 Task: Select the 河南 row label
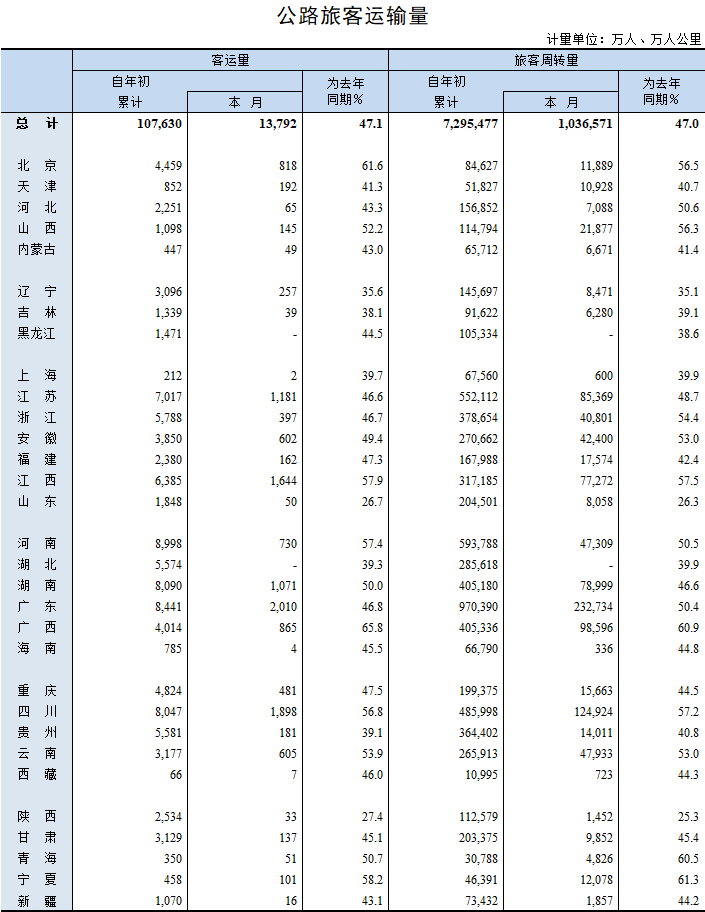[x=37, y=543]
